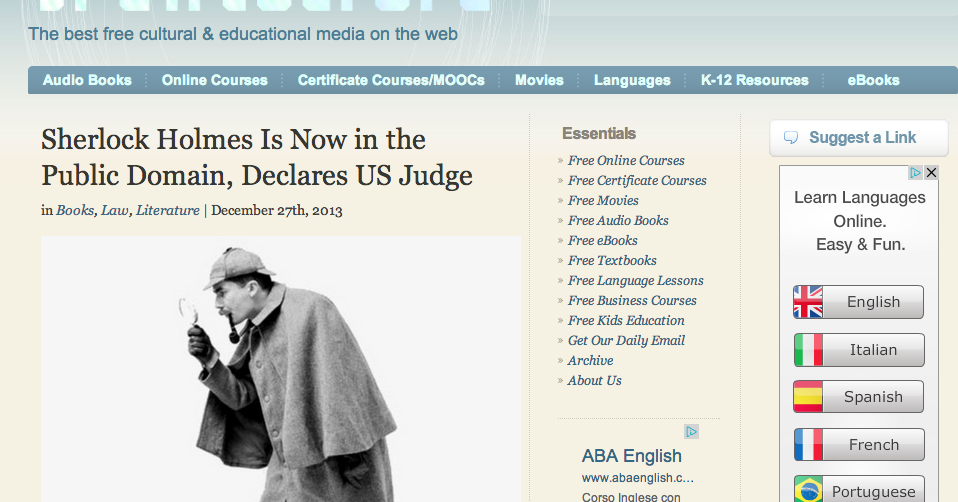Screen dimensions: 958x502
Task: Open the Free Online Courses link
Action: tap(626, 161)
